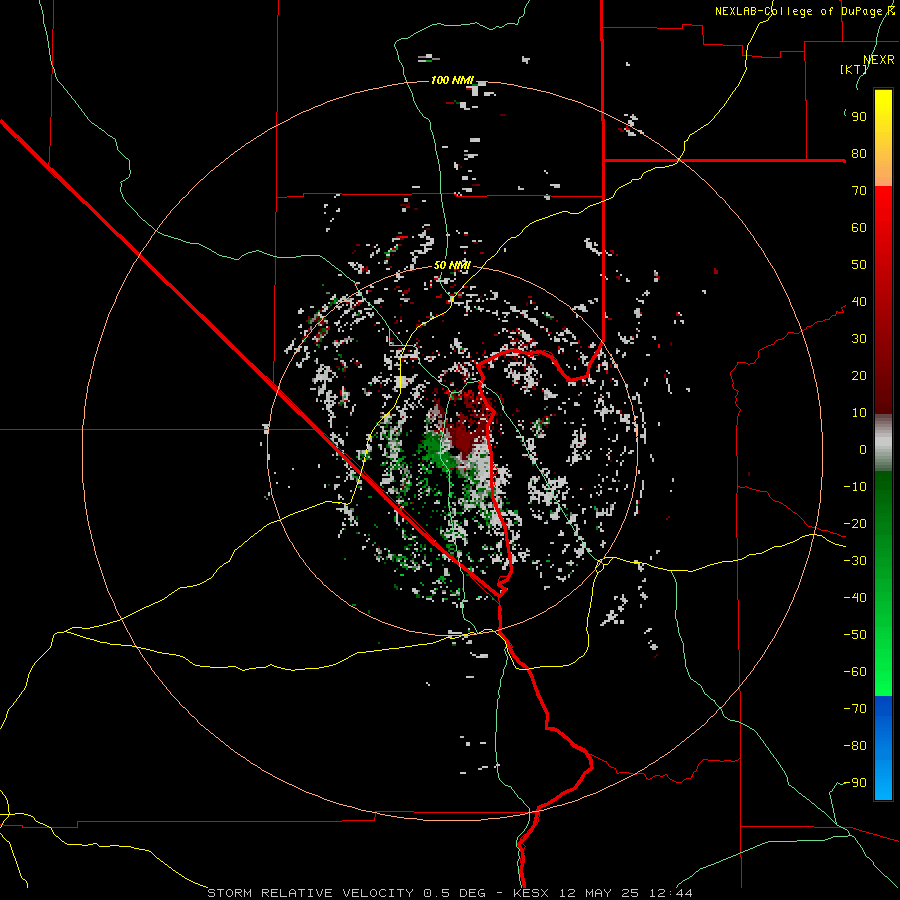Click the -90 scale value
This screenshot has width=900, height=900.
[x=855, y=783]
